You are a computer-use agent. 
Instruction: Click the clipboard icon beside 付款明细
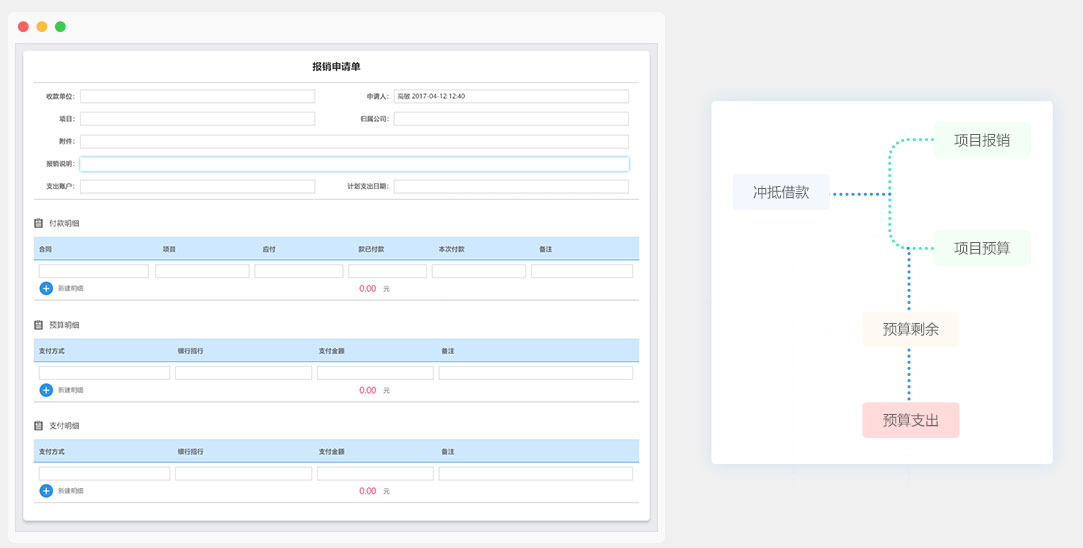tap(39, 223)
